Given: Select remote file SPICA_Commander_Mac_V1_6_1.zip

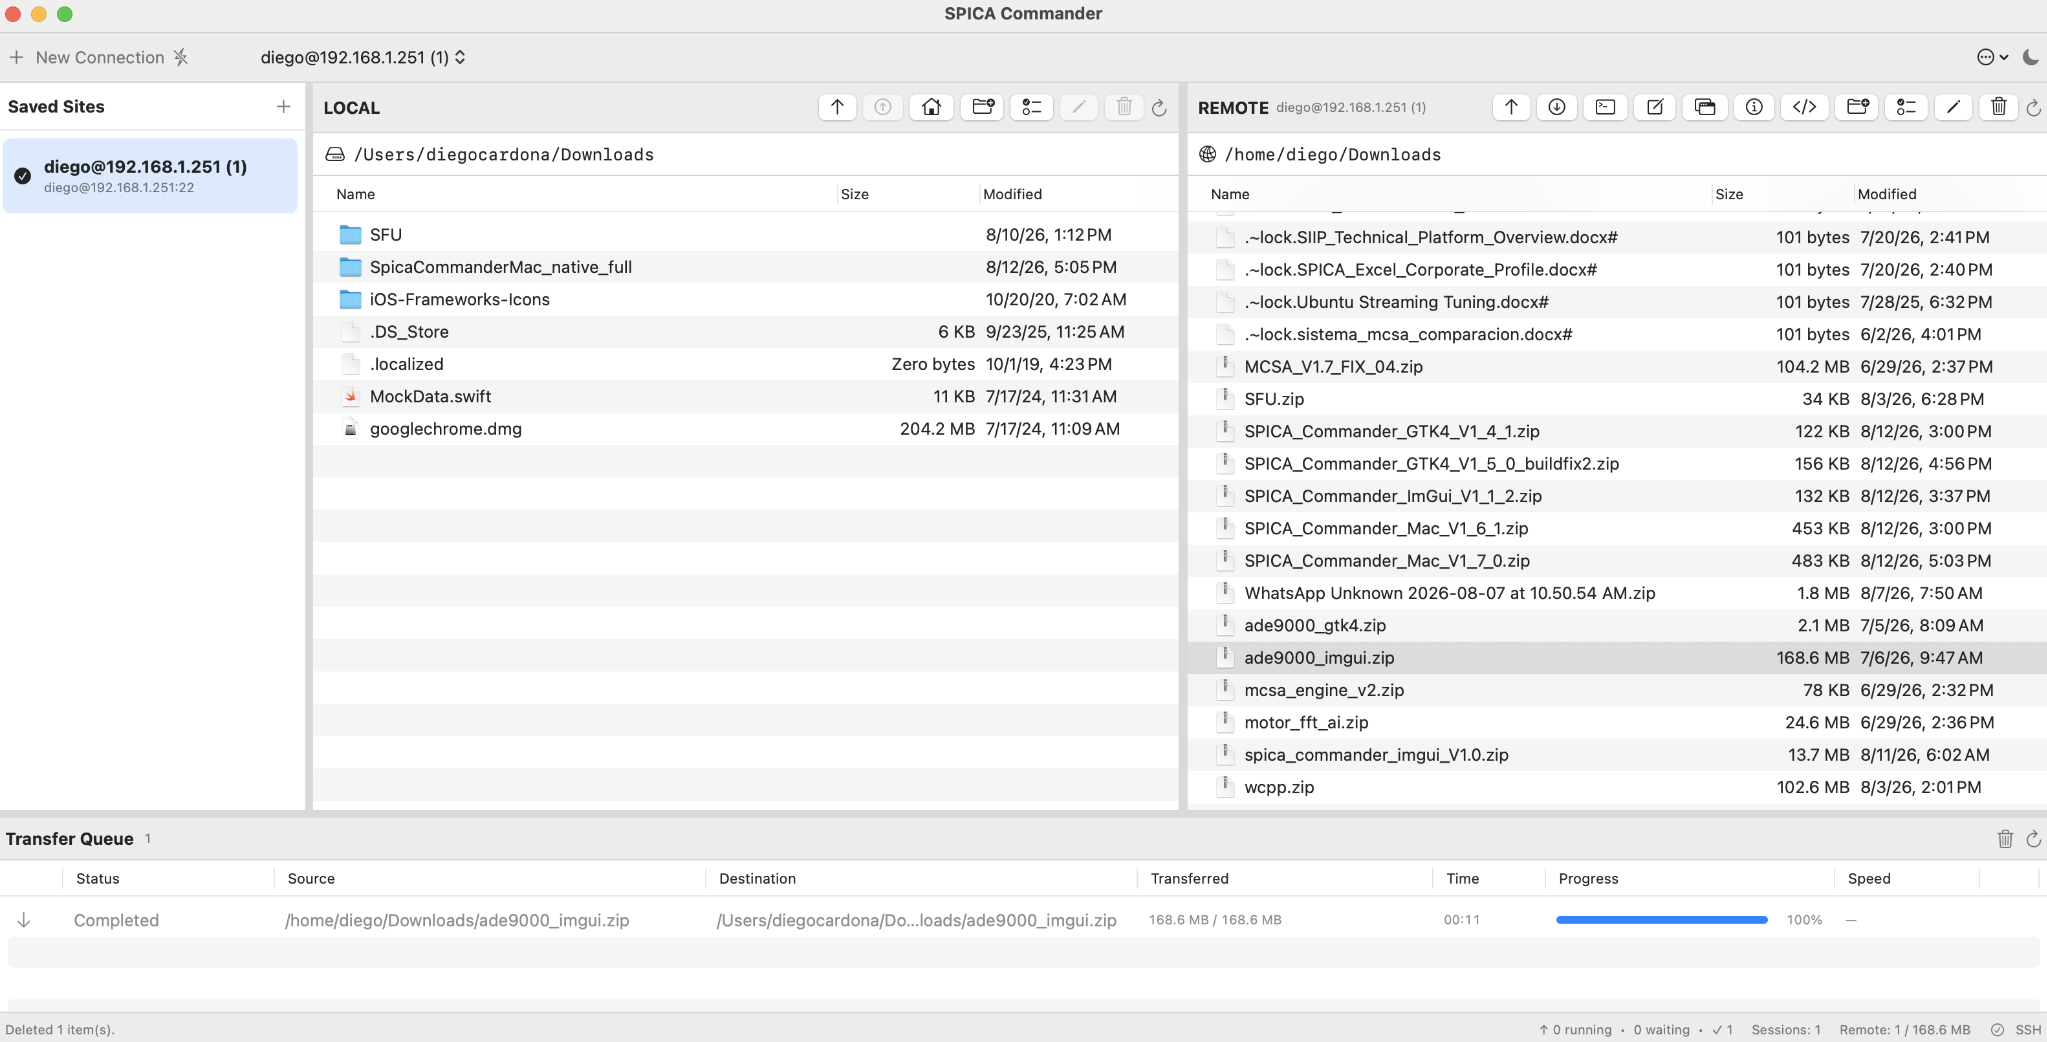Looking at the screenshot, I should click(x=1617, y=528).
